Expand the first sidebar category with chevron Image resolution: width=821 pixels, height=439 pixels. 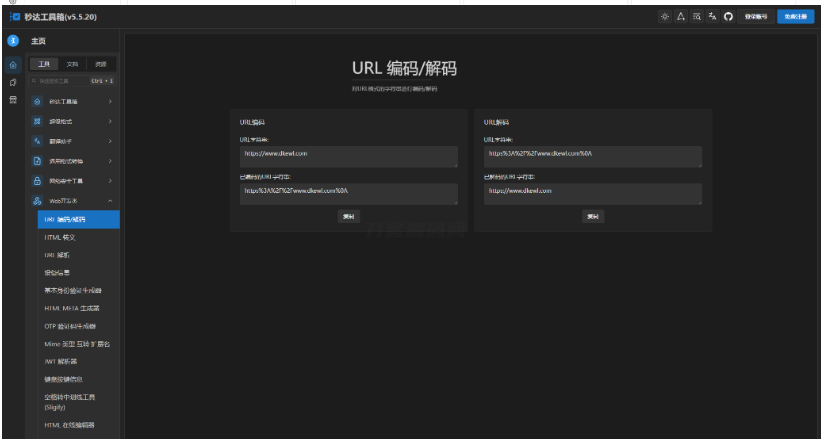[110, 101]
